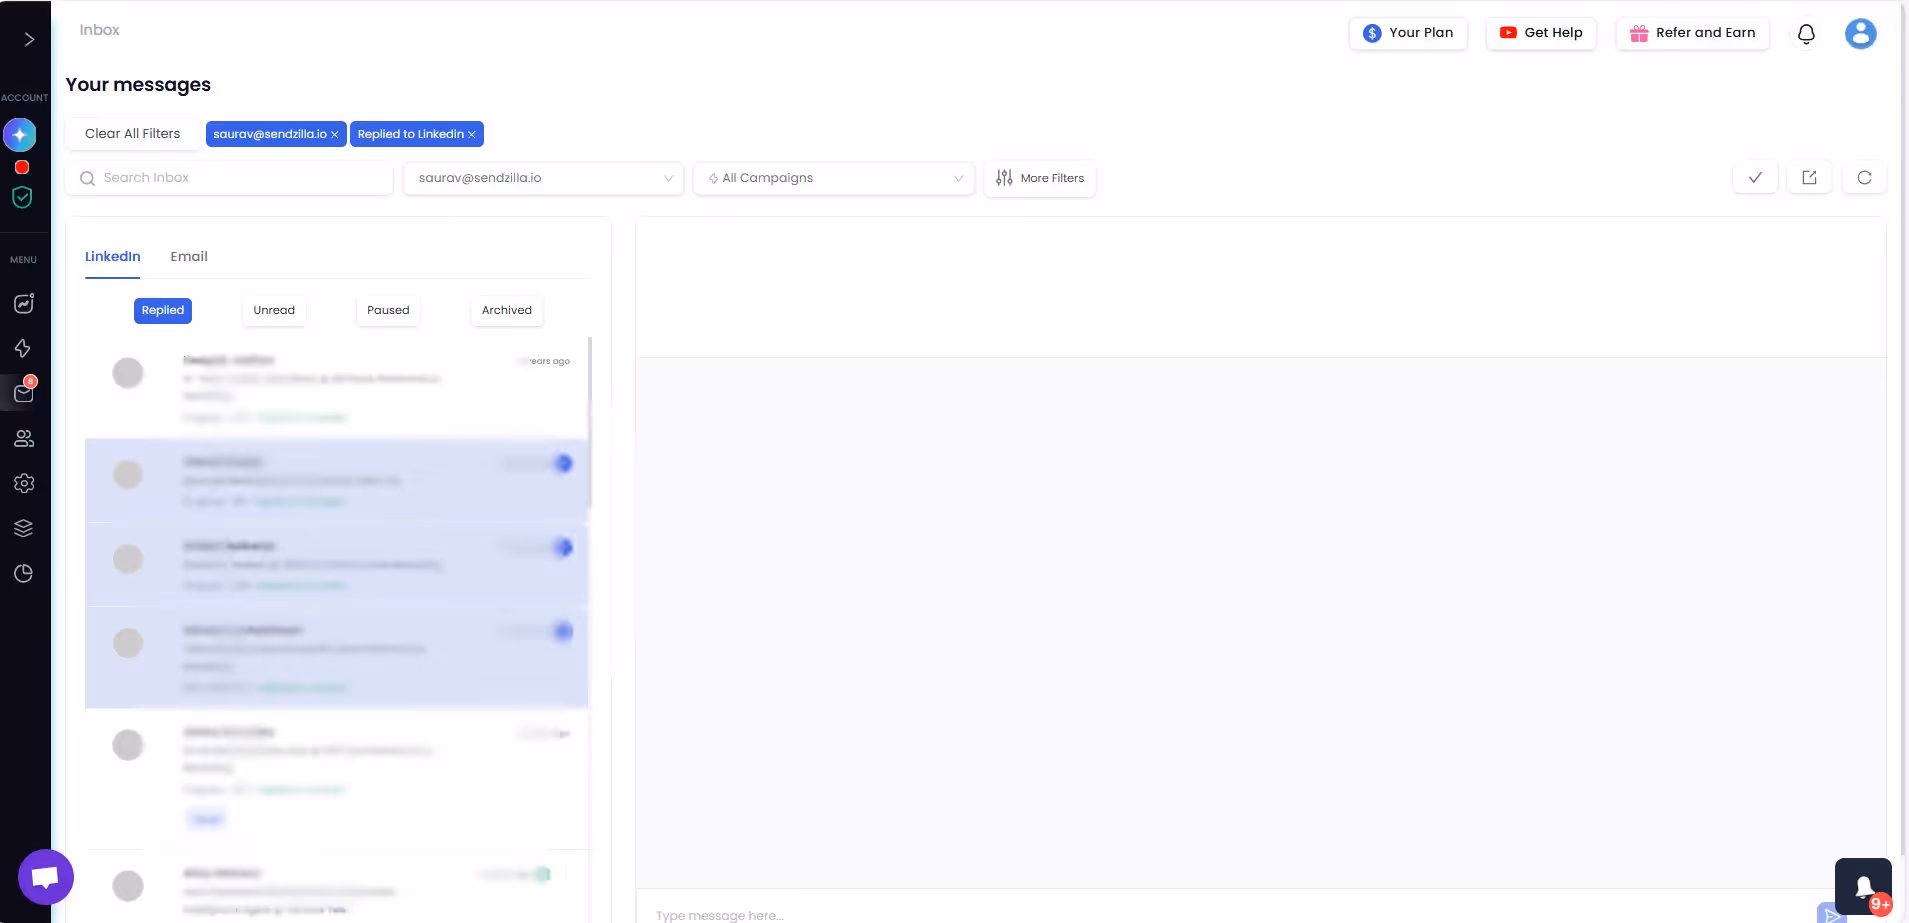Image resolution: width=1909 pixels, height=923 pixels.
Task: Toggle the Replied filter pill
Action: [x=162, y=310]
